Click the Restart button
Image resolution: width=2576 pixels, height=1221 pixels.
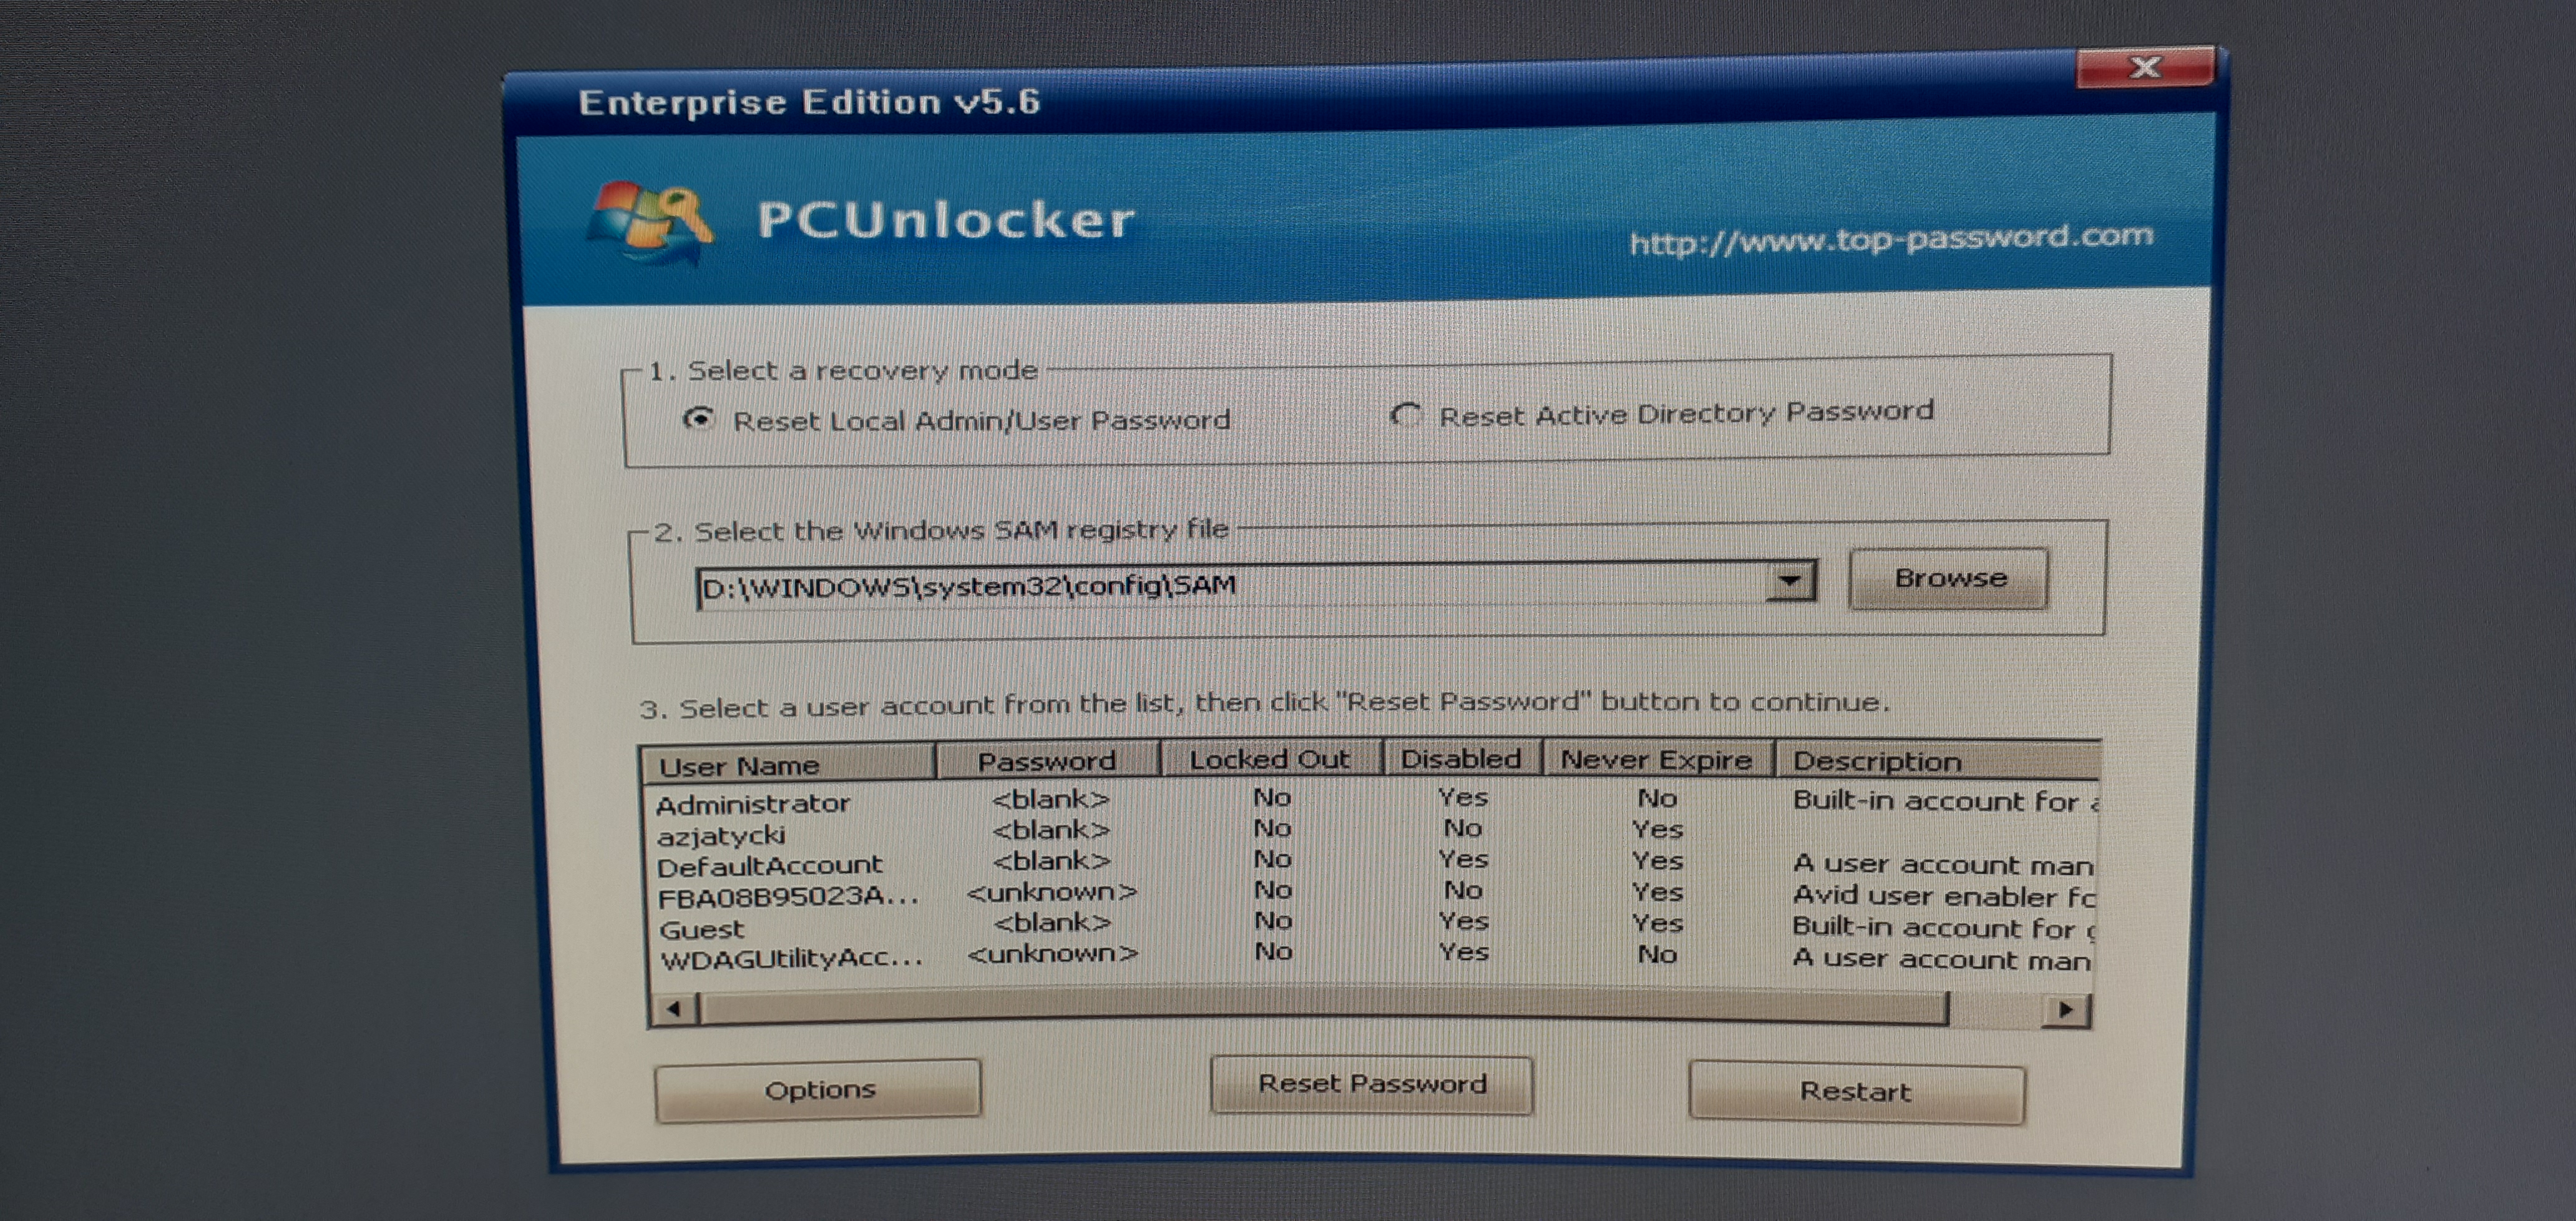click(1856, 1092)
